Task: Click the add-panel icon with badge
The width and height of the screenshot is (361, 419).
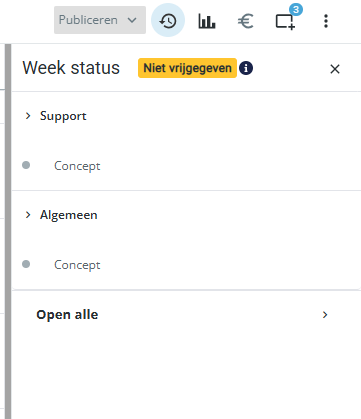Action: coord(285,22)
